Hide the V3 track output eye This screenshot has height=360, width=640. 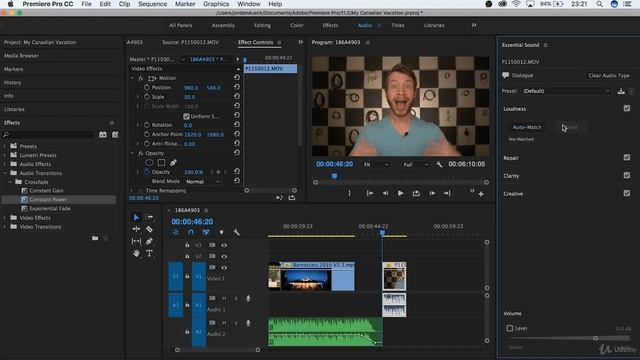(224, 245)
